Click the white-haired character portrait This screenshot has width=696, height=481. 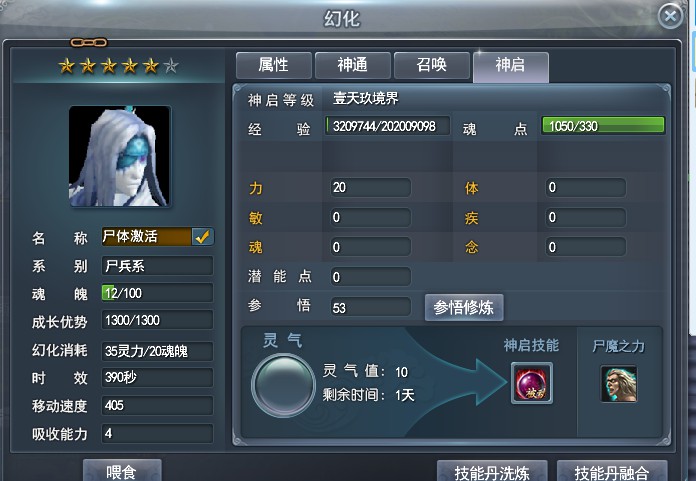(x=120, y=156)
